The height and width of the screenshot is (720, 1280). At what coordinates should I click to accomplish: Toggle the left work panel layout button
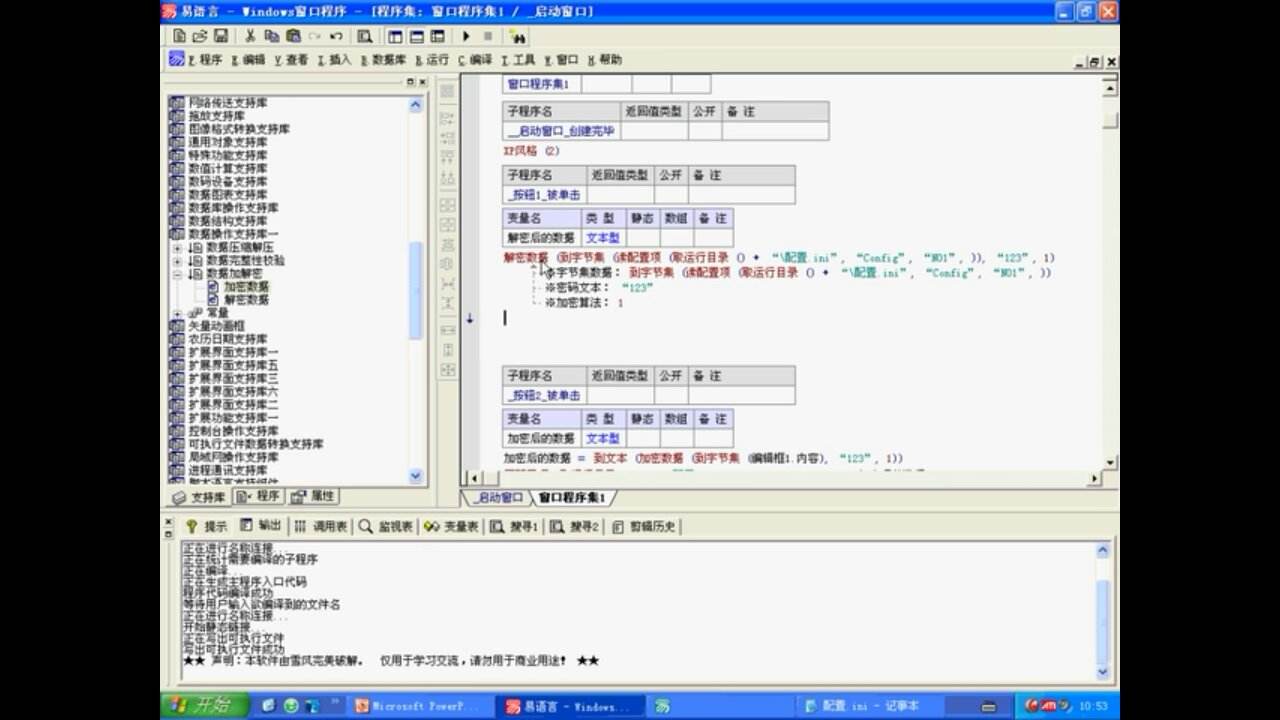coord(396,36)
